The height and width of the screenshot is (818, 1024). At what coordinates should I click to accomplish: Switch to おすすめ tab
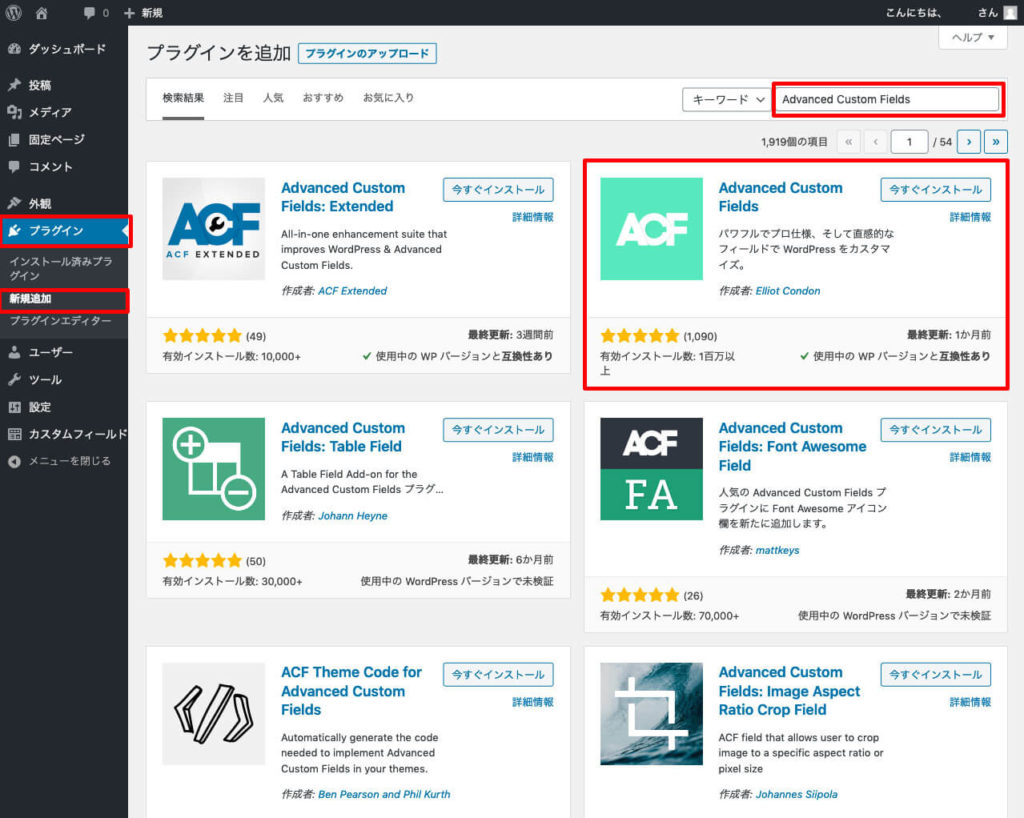point(323,98)
